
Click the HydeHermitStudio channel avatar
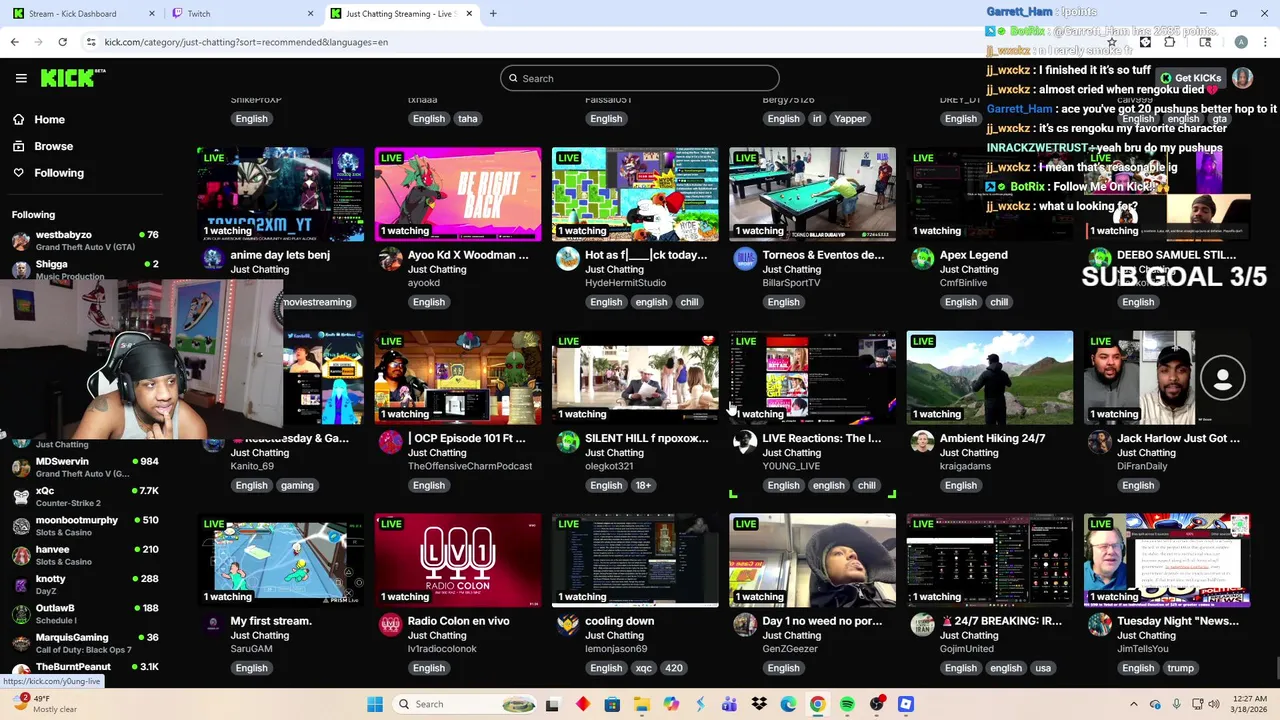pyautogui.click(x=568, y=259)
